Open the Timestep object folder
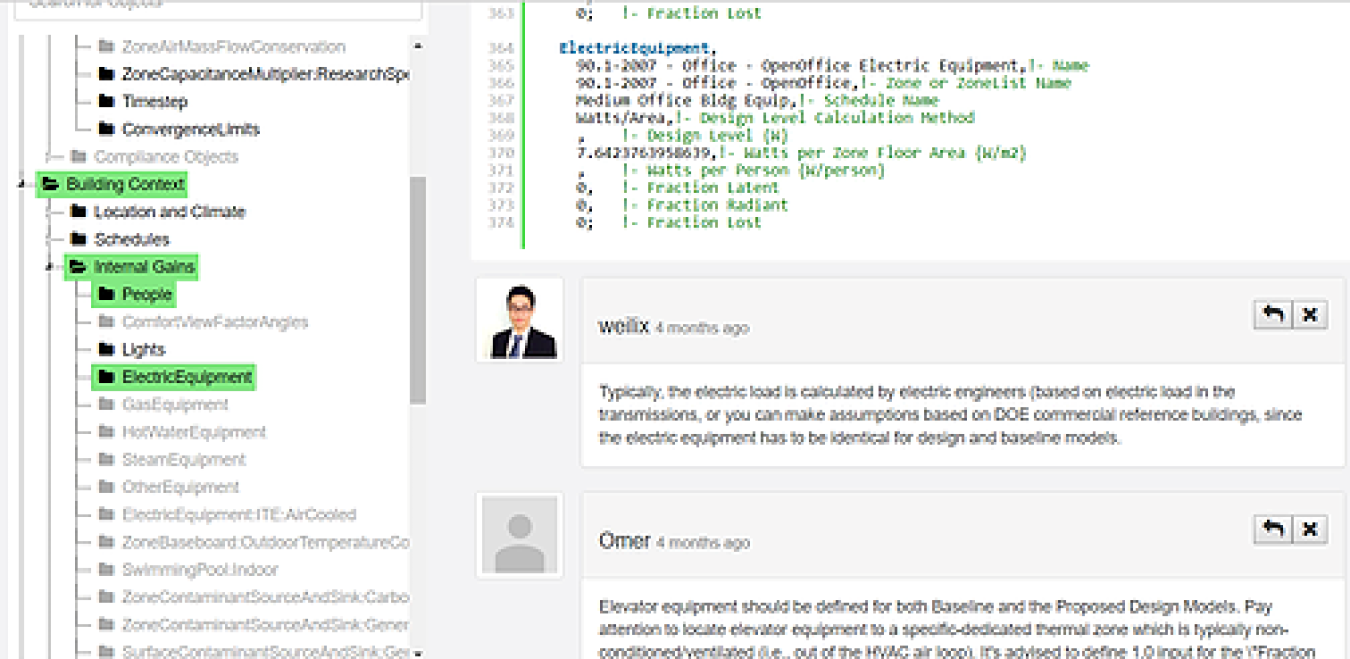Screen dimensions: 1350x659 point(154,102)
